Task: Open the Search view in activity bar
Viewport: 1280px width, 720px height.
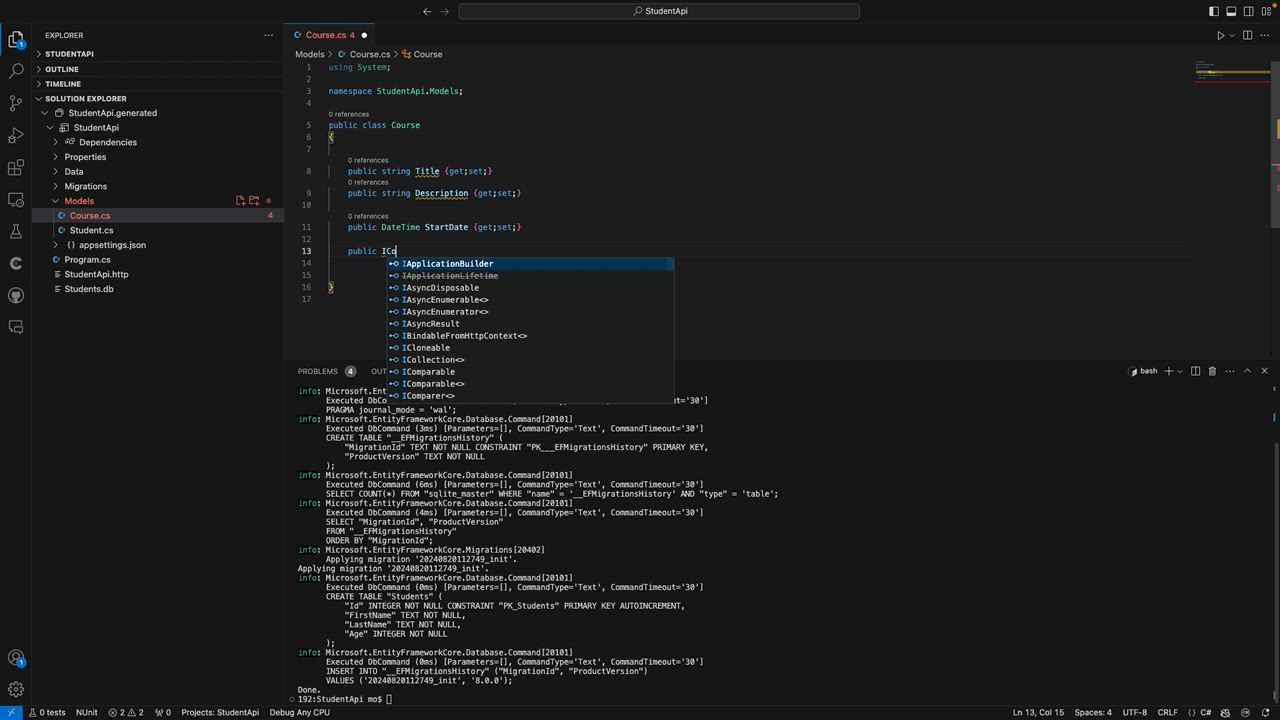Action: (16, 72)
